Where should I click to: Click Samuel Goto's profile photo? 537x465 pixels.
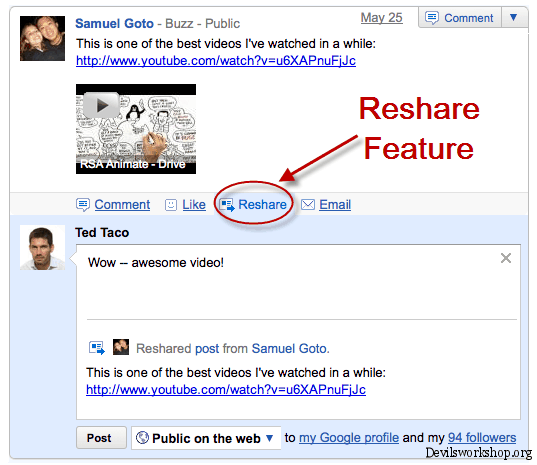pyautogui.click(x=42, y=38)
